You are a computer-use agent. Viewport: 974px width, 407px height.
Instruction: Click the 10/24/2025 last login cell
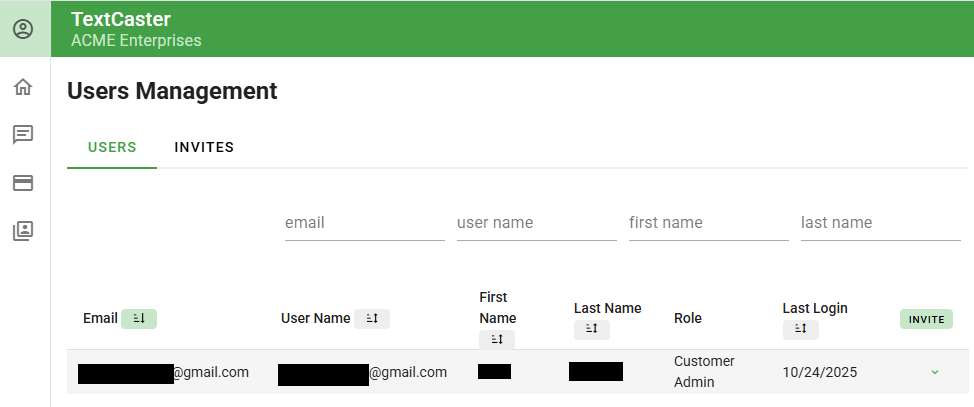tap(819, 372)
